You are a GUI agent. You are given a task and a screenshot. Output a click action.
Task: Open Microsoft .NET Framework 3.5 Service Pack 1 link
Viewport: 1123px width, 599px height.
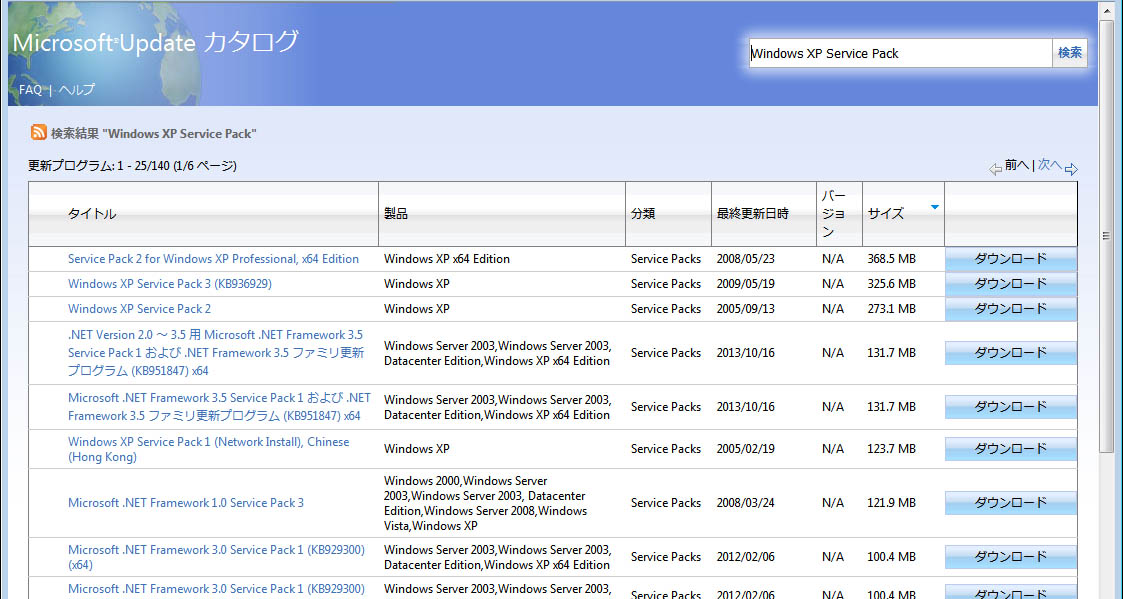tap(219, 406)
